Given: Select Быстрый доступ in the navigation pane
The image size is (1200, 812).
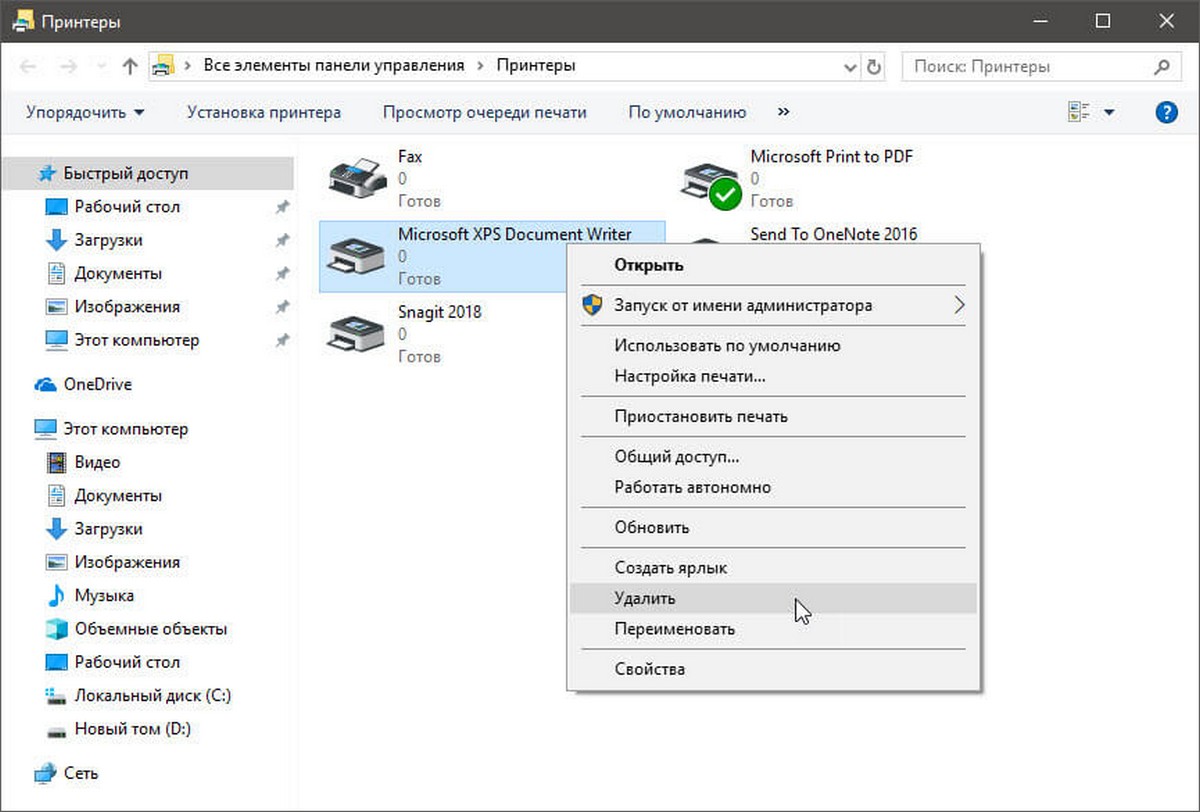Looking at the screenshot, I should pyautogui.click(x=147, y=174).
